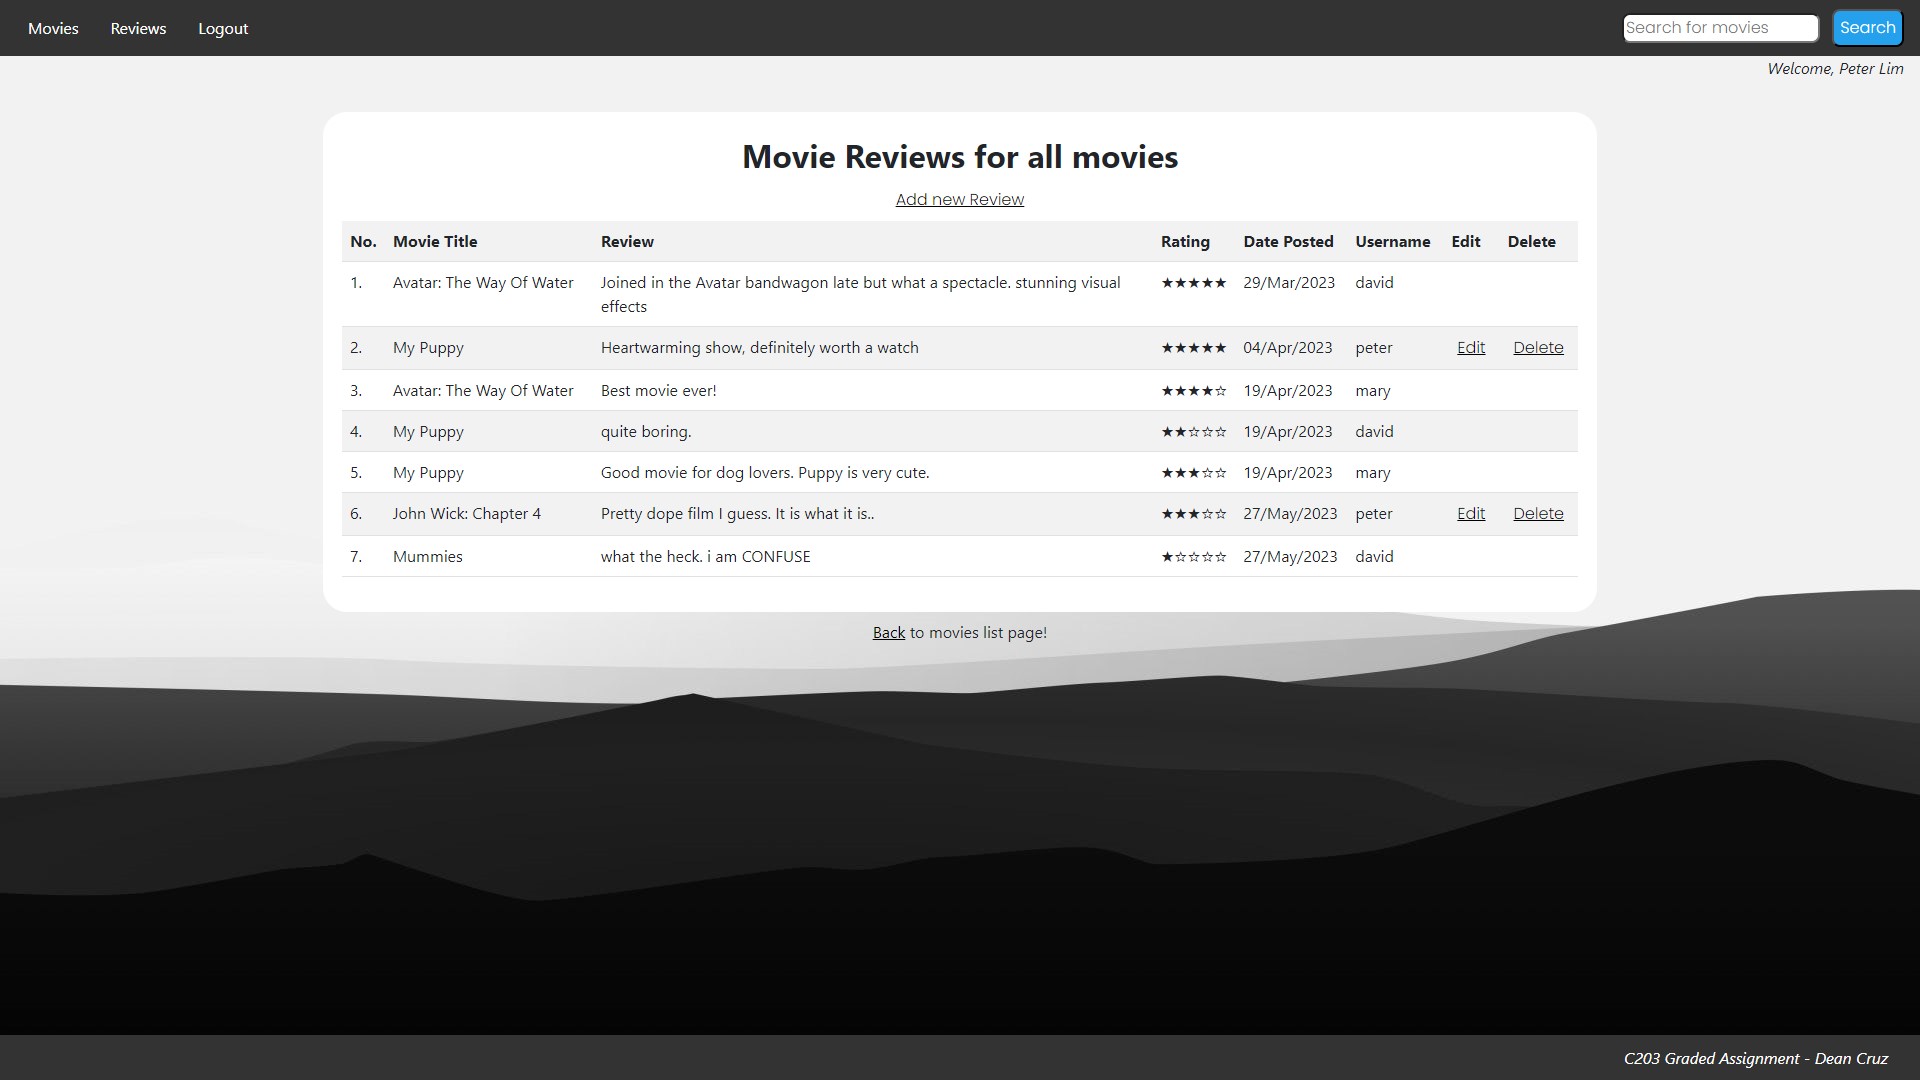The height and width of the screenshot is (1080, 1920).
Task: Click the Date Posted column header
Action: [1288, 242]
